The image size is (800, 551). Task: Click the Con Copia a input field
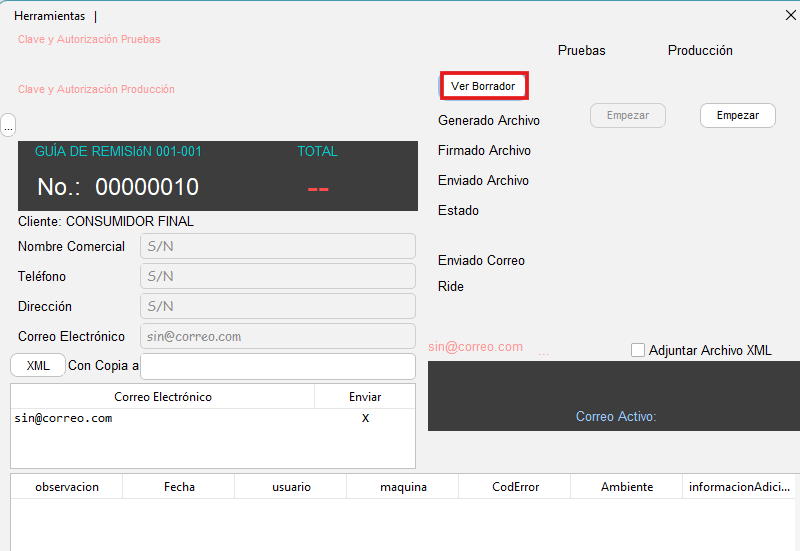[277, 366]
